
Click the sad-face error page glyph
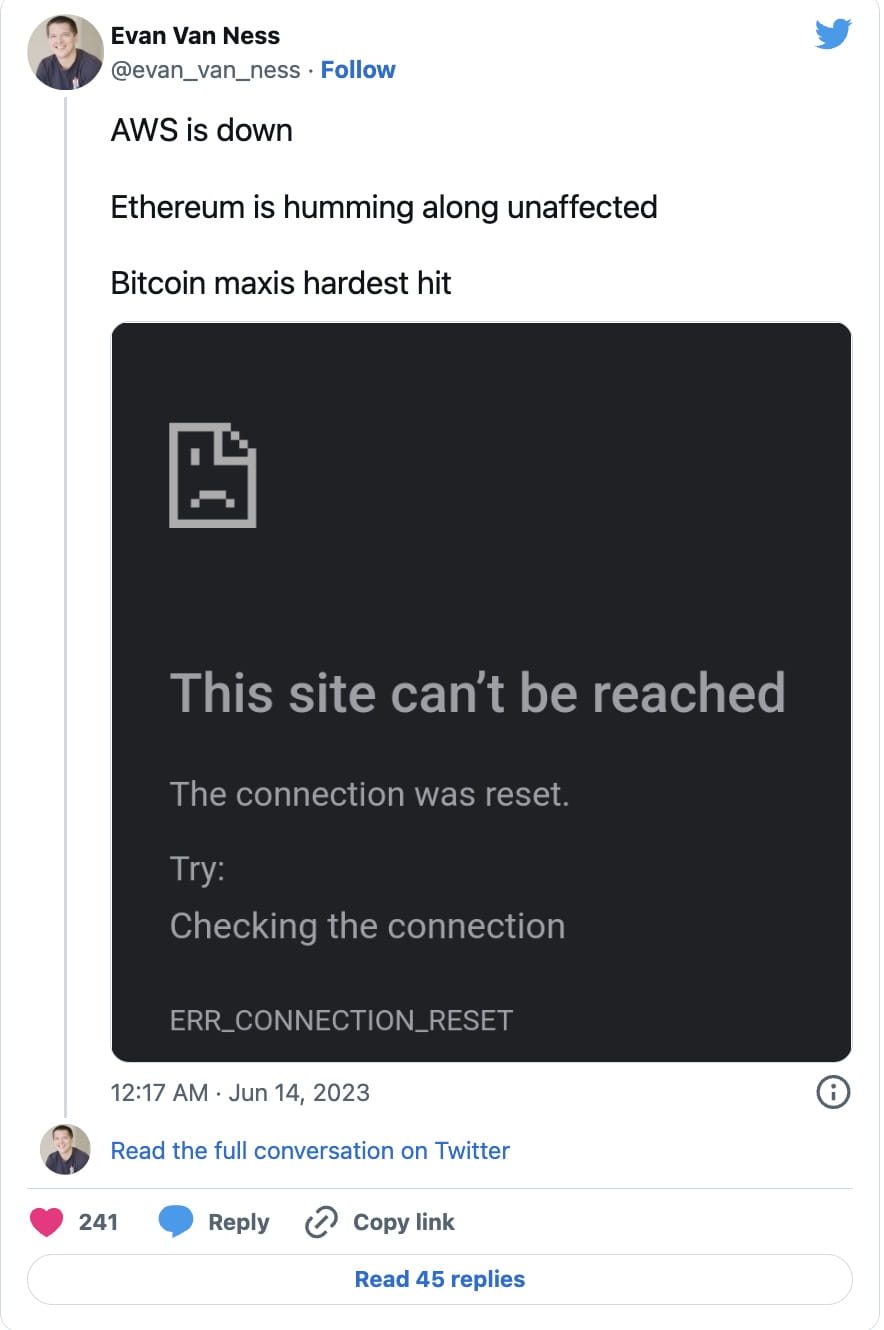pos(213,475)
